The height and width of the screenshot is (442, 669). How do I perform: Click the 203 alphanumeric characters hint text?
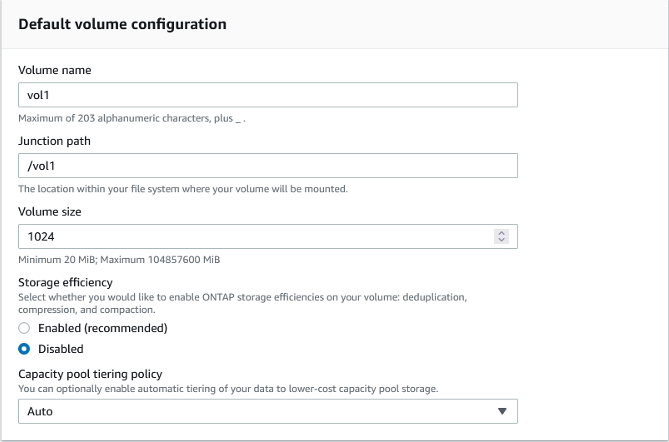pos(132,118)
